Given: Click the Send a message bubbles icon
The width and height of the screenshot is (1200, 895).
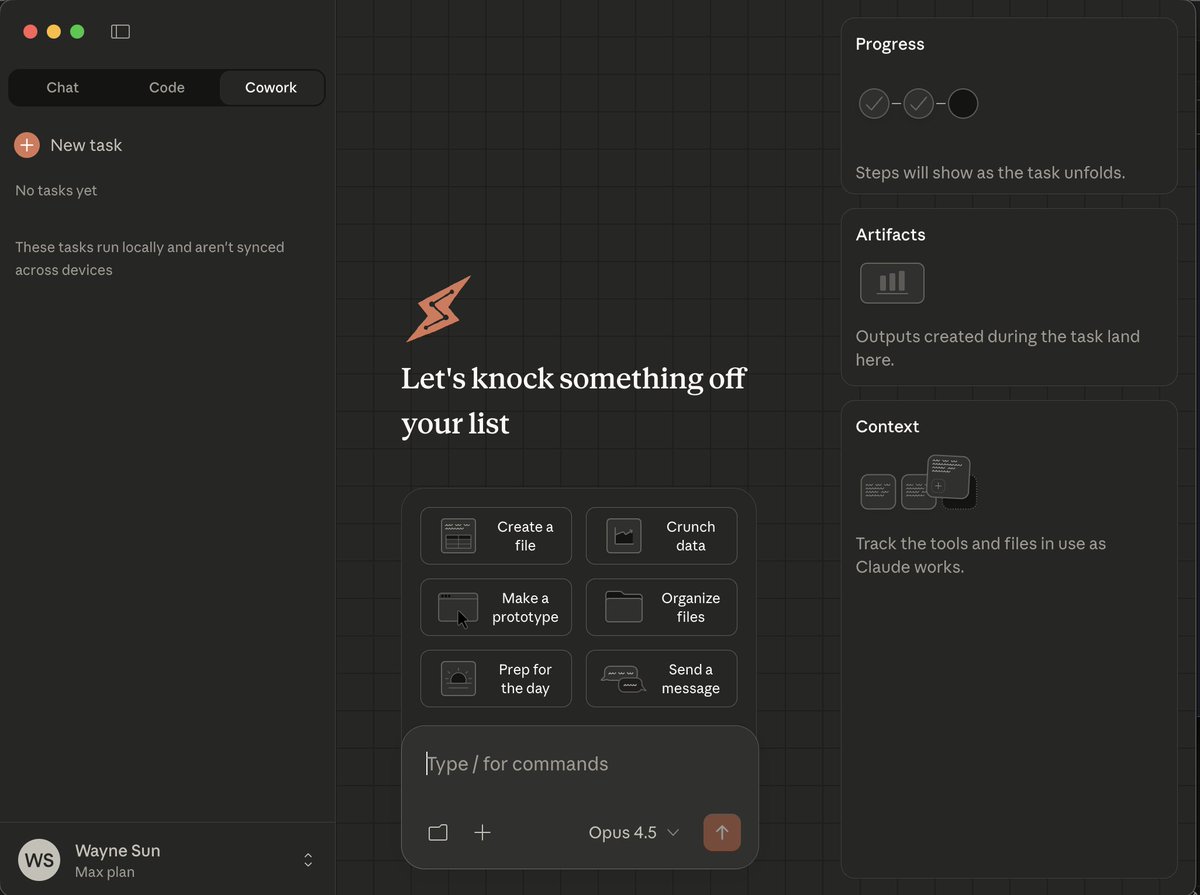Looking at the screenshot, I should (x=624, y=679).
